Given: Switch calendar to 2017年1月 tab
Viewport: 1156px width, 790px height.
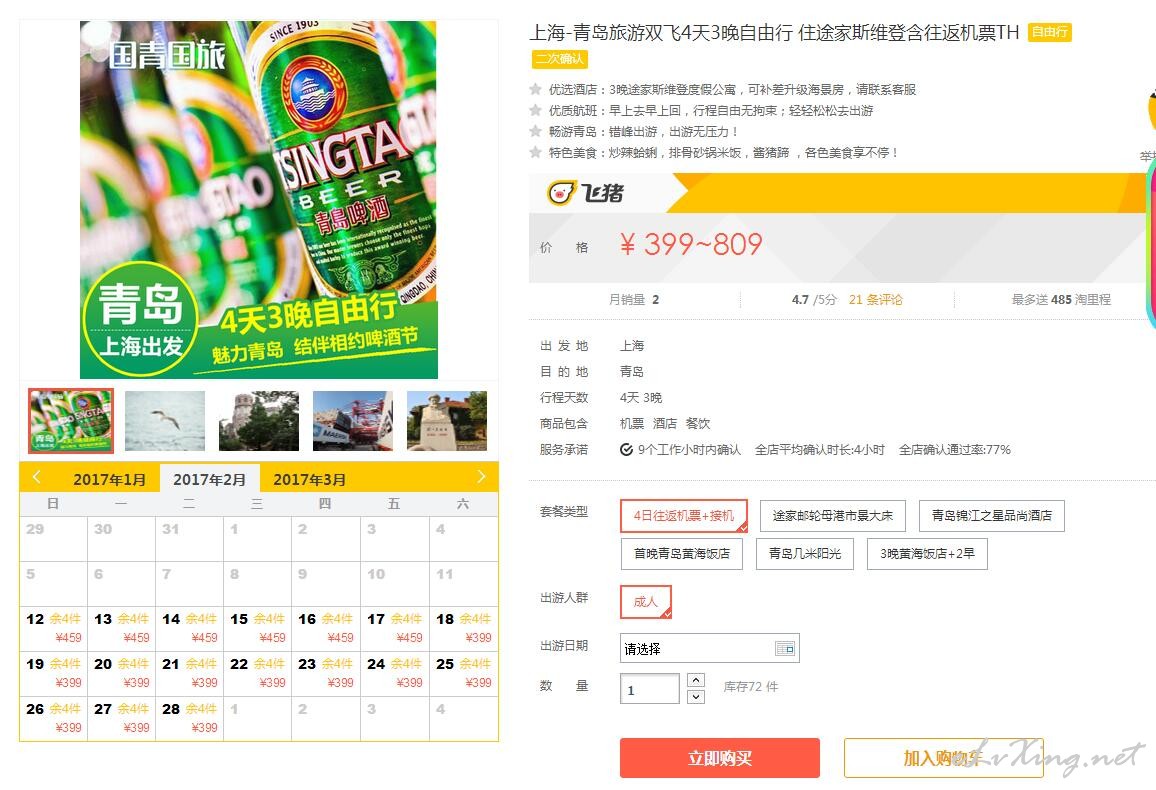Looking at the screenshot, I should point(109,480).
